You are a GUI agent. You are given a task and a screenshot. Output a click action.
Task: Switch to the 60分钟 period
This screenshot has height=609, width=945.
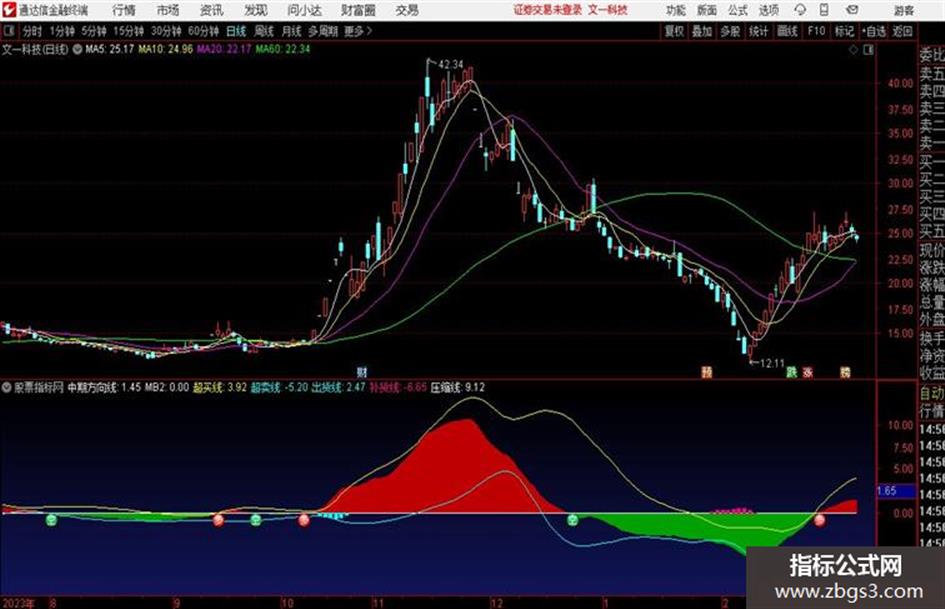[203, 31]
